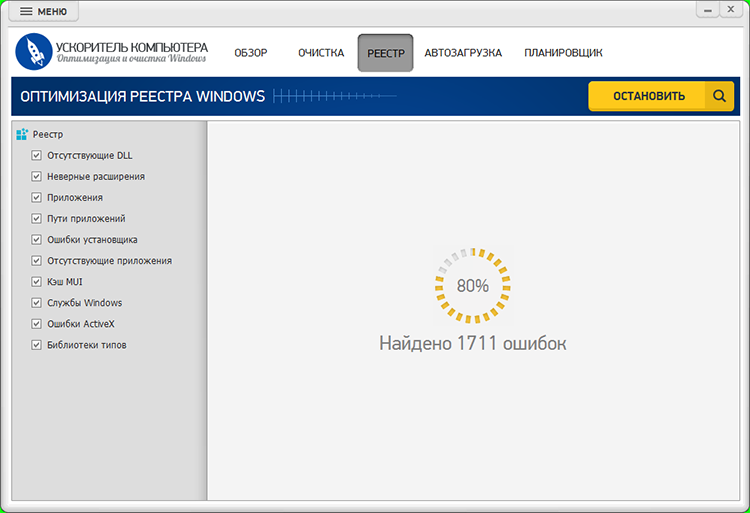
Task: Go to the Автозагрузка tab
Action: [463, 53]
